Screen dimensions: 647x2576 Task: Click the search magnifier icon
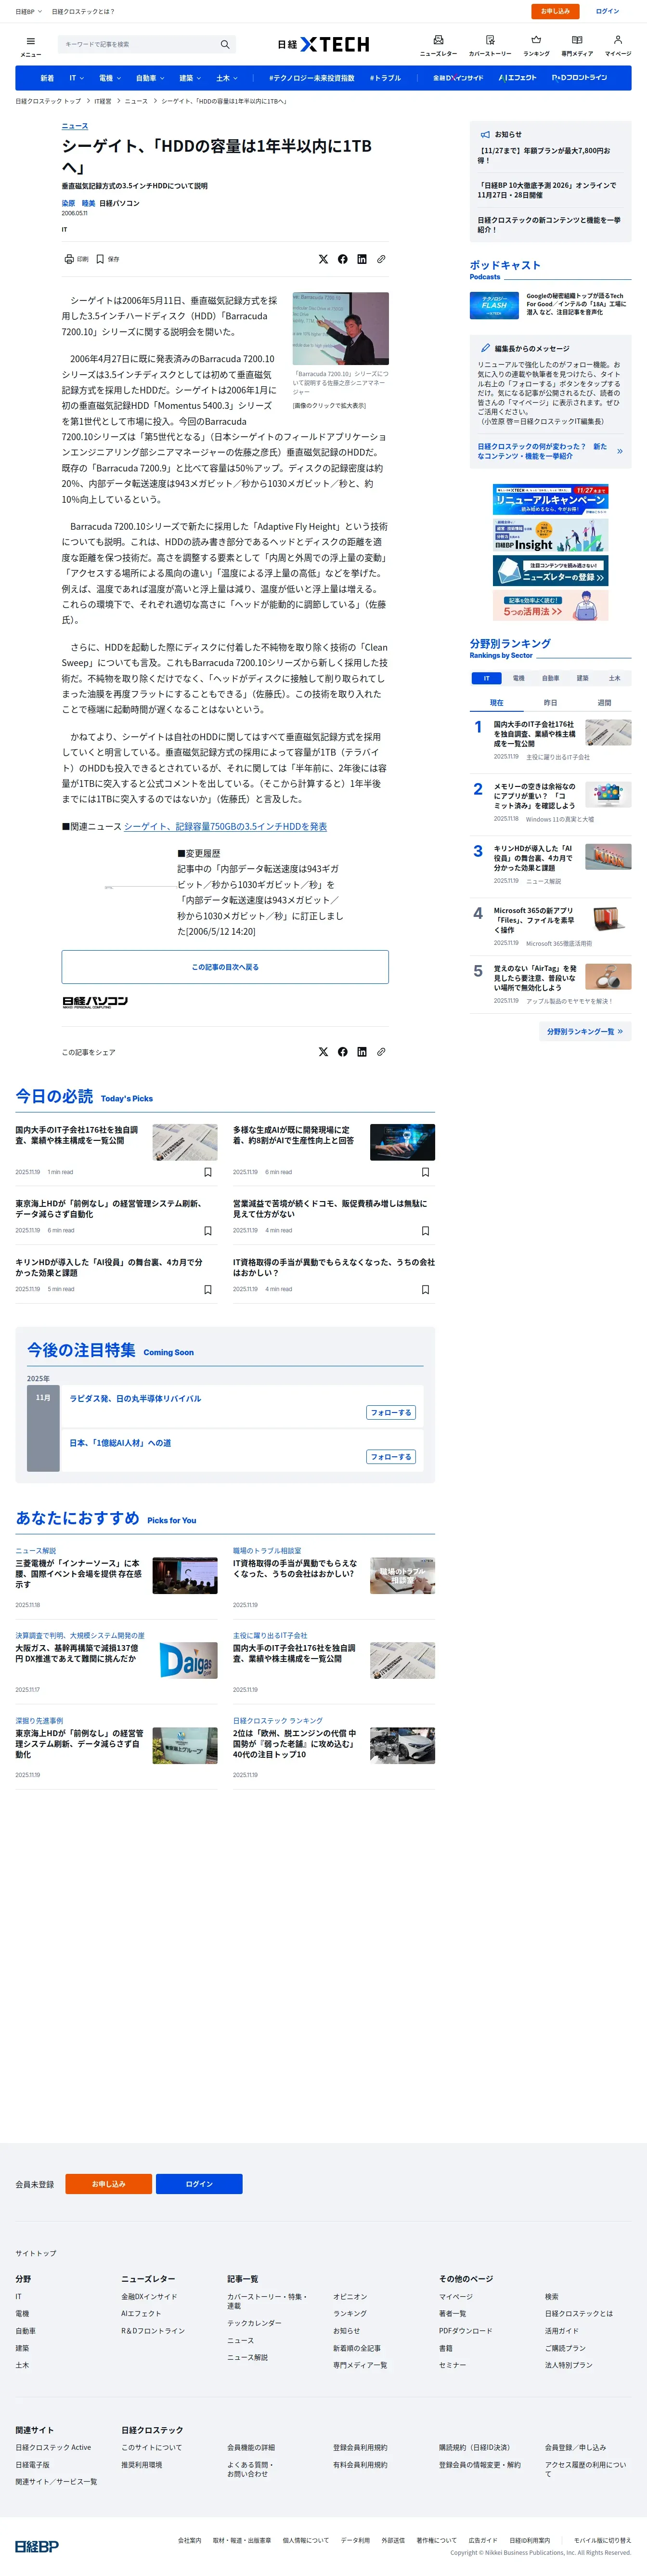pyautogui.click(x=225, y=44)
